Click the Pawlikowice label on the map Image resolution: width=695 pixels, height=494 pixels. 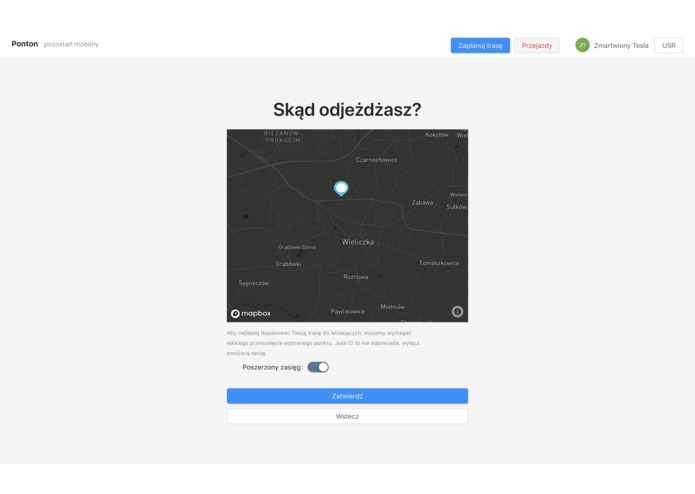(x=348, y=311)
